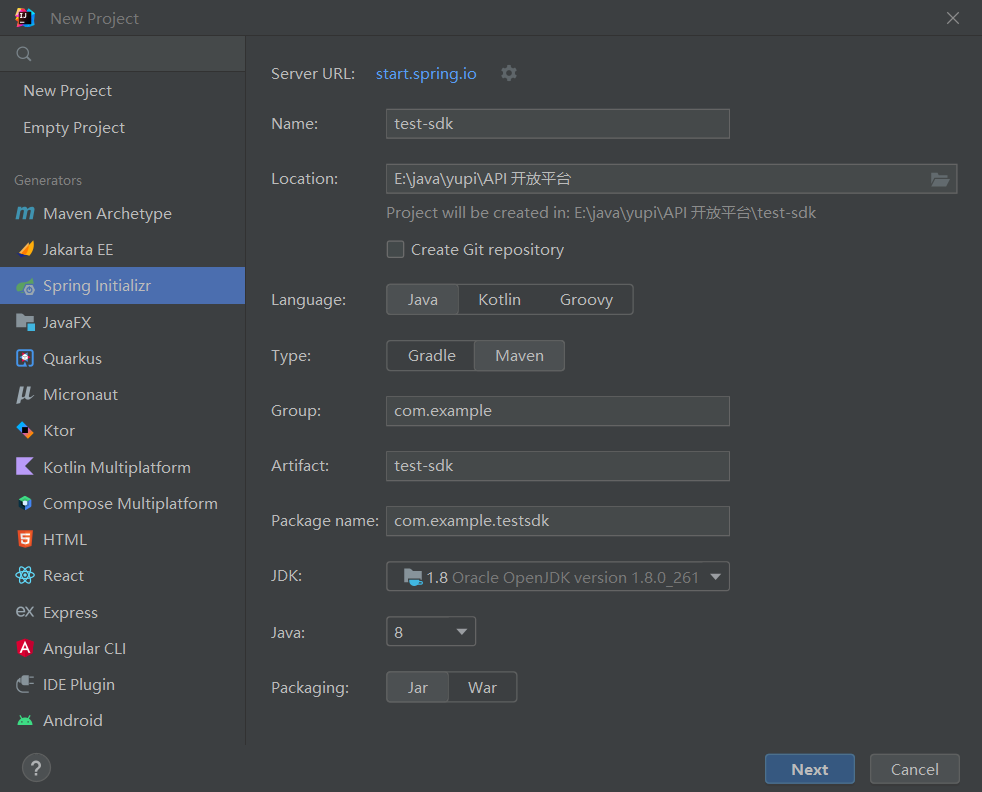Open server URL settings gear
Screen dimensions: 982x792
pos(509,73)
